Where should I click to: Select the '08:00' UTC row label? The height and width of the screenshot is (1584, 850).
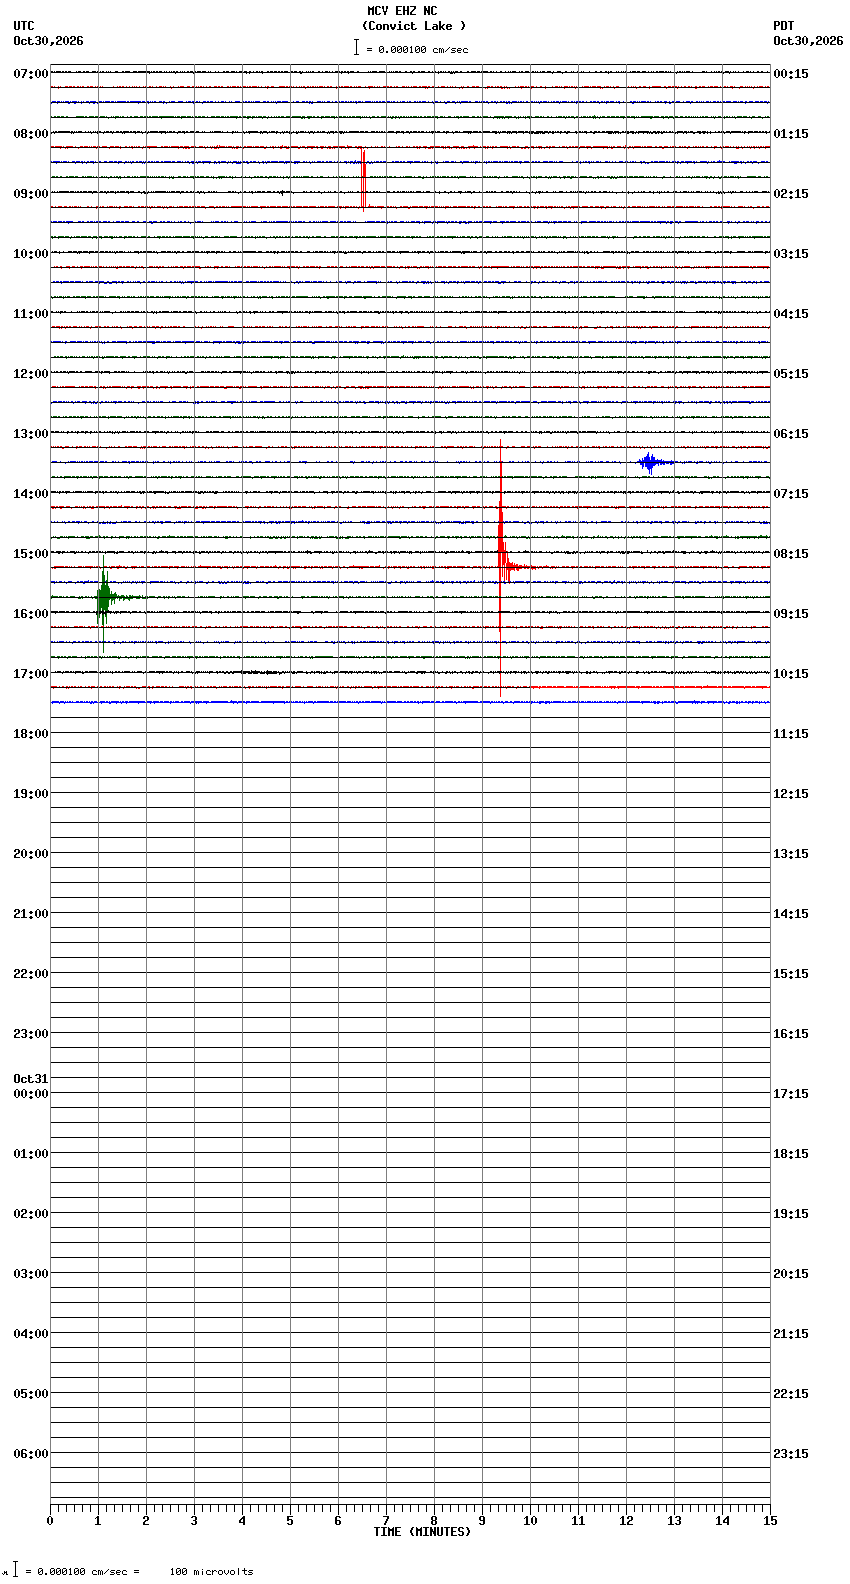tap(31, 134)
